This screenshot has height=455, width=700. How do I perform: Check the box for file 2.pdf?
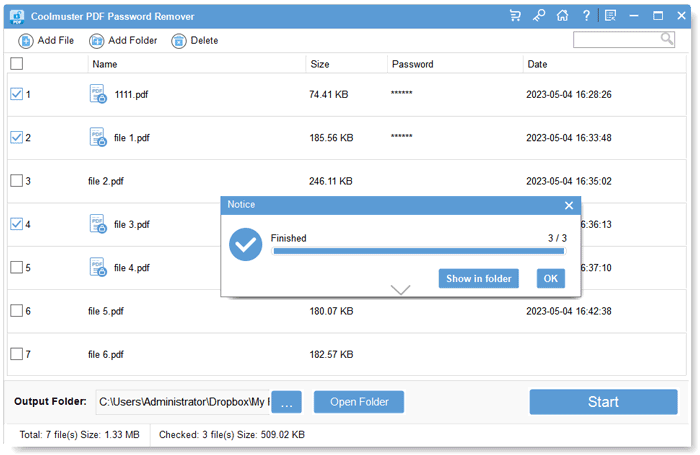(17, 181)
